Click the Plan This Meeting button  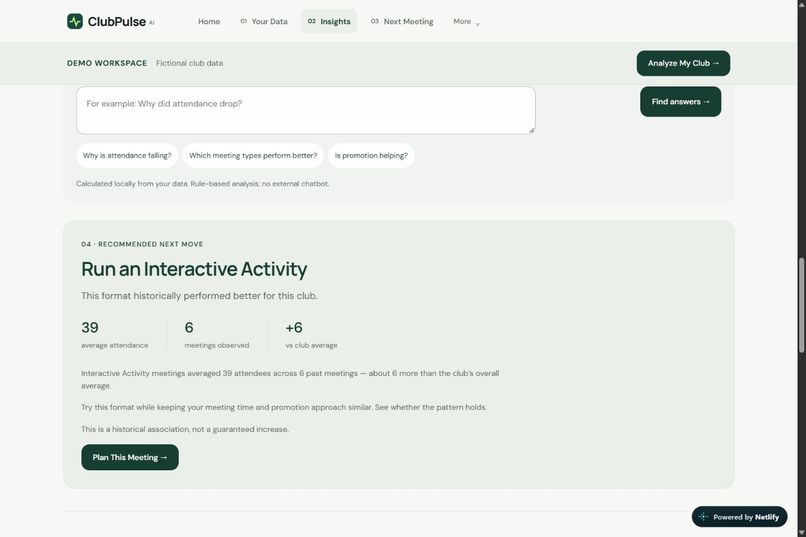[130, 457]
